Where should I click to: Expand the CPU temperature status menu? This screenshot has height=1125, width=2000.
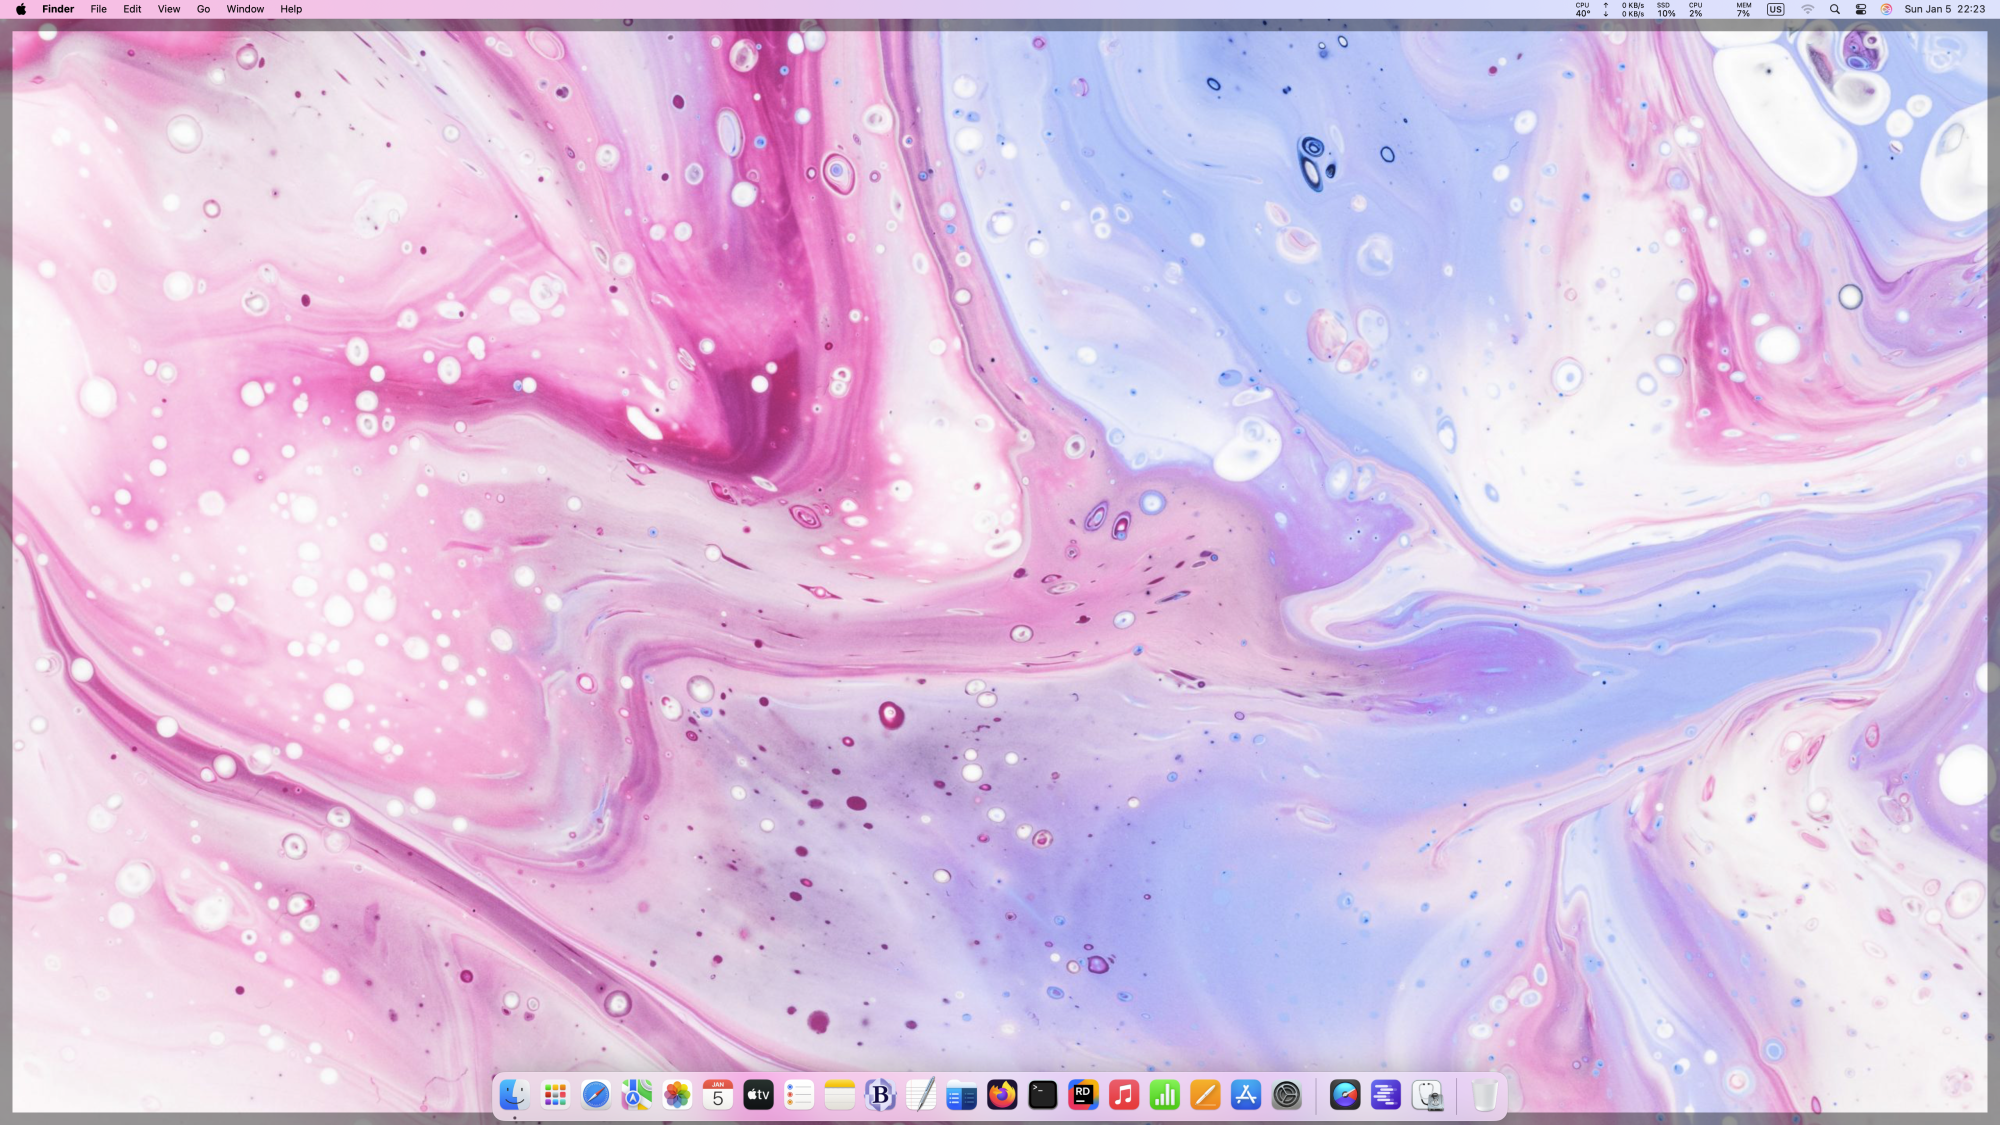(1582, 9)
